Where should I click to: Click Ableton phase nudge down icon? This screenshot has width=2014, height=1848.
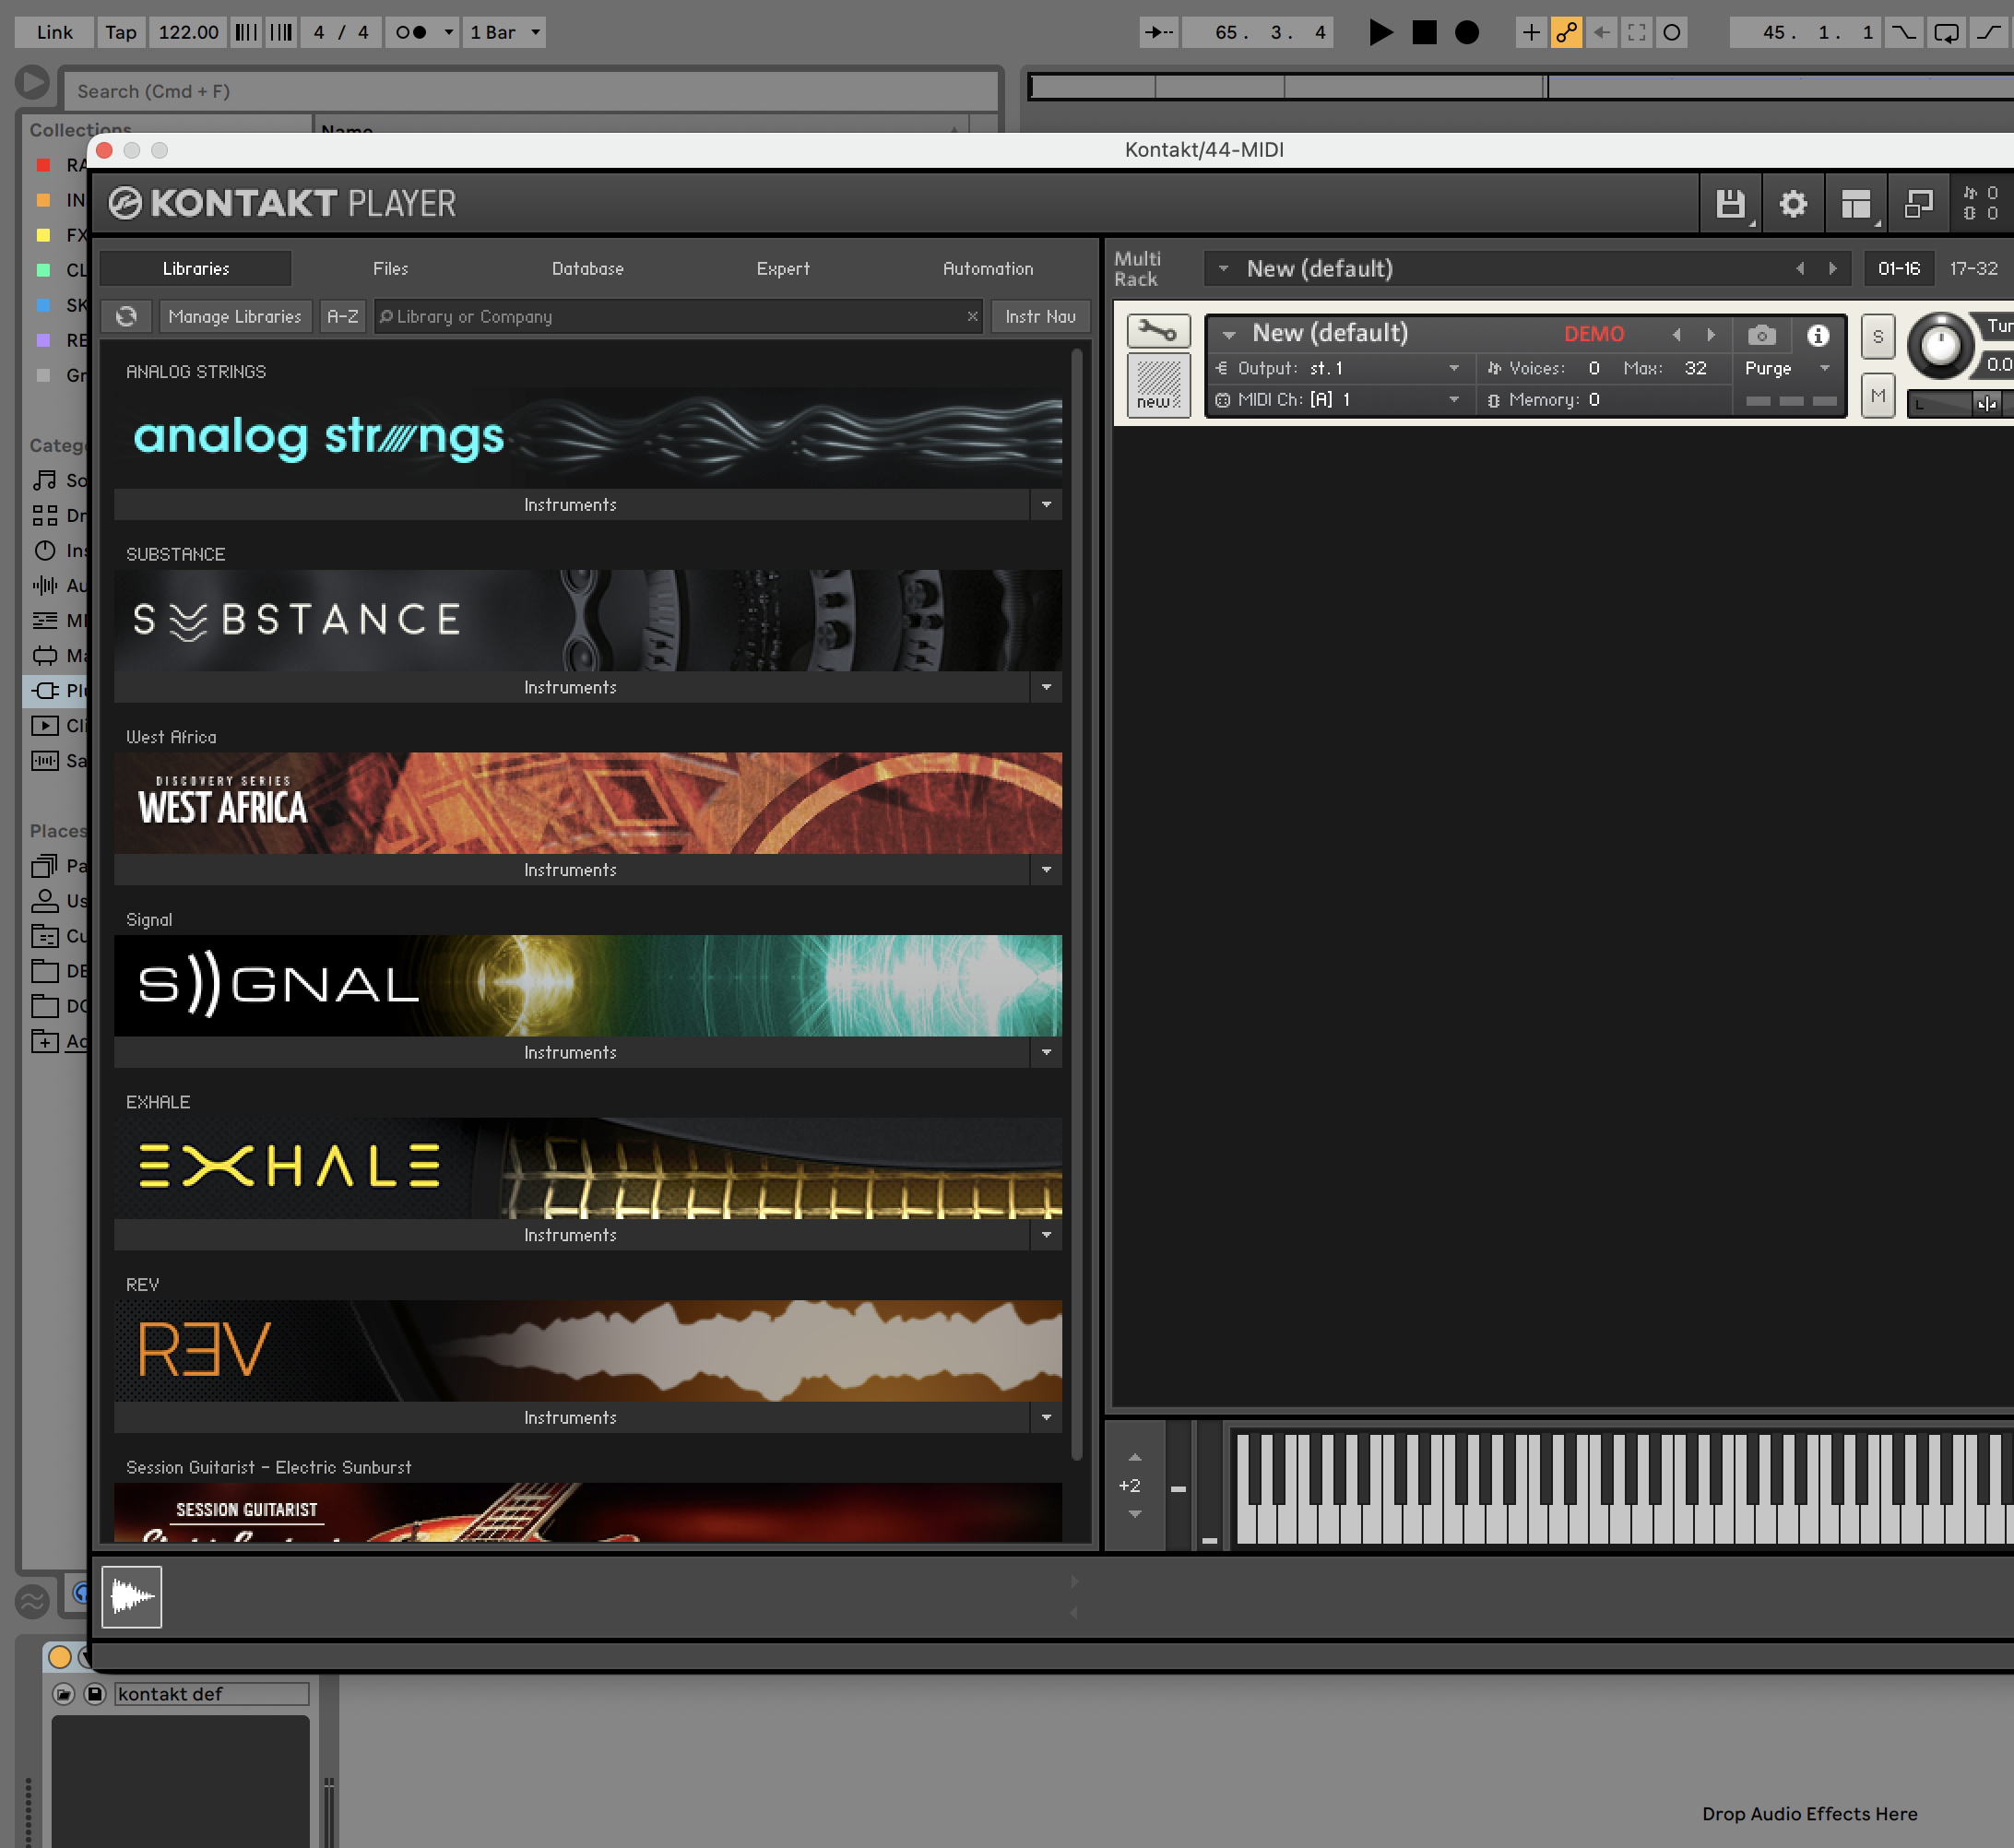pyautogui.click(x=246, y=32)
